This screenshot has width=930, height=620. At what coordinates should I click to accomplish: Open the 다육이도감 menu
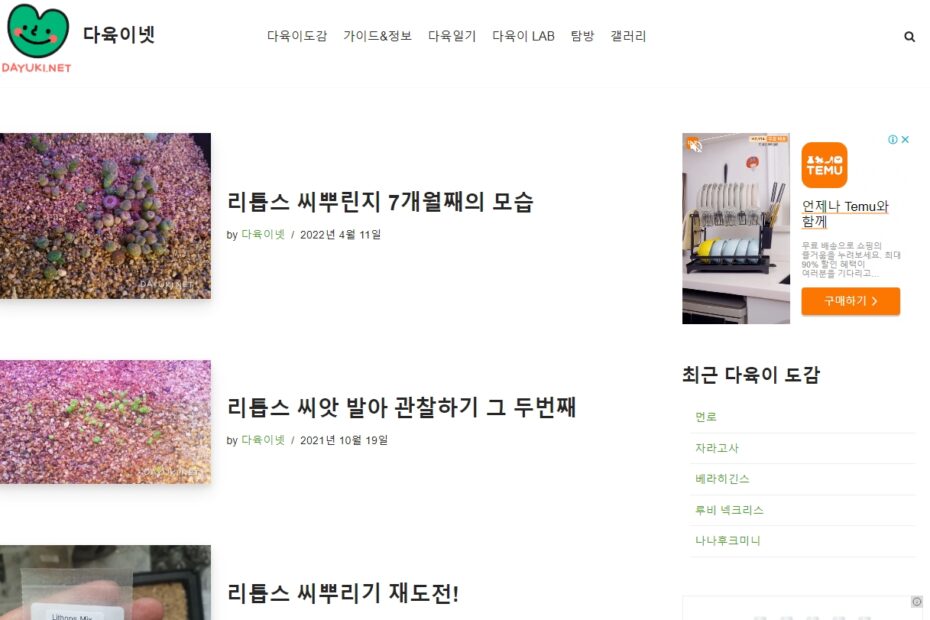[x=297, y=36]
